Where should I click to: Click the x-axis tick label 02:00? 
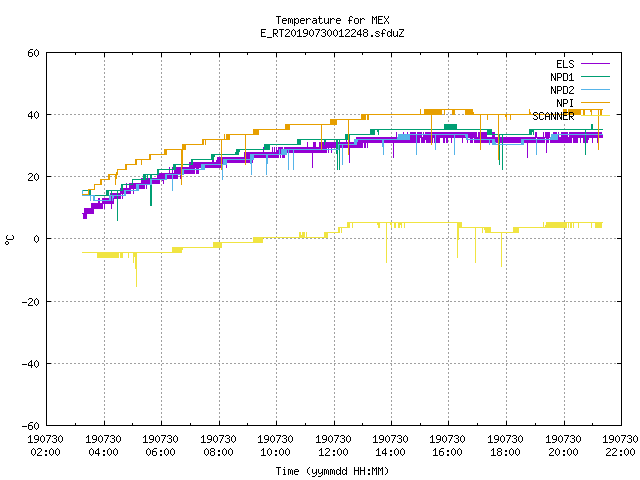[45, 452]
